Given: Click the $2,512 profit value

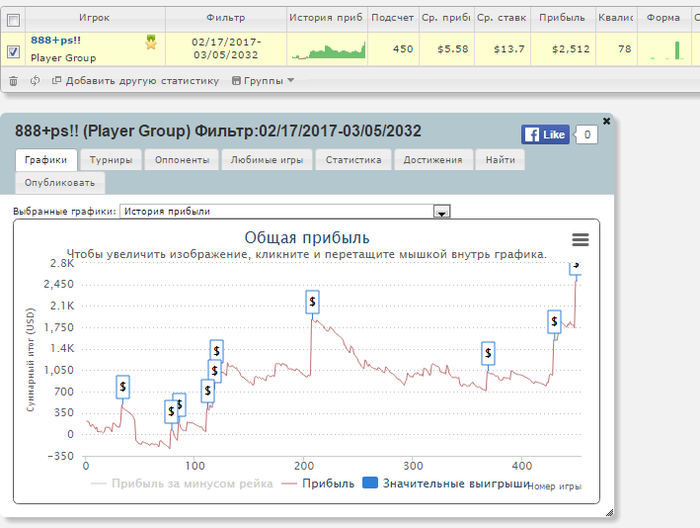Looking at the screenshot, I should pyautogui.click(x=571, y=49).
